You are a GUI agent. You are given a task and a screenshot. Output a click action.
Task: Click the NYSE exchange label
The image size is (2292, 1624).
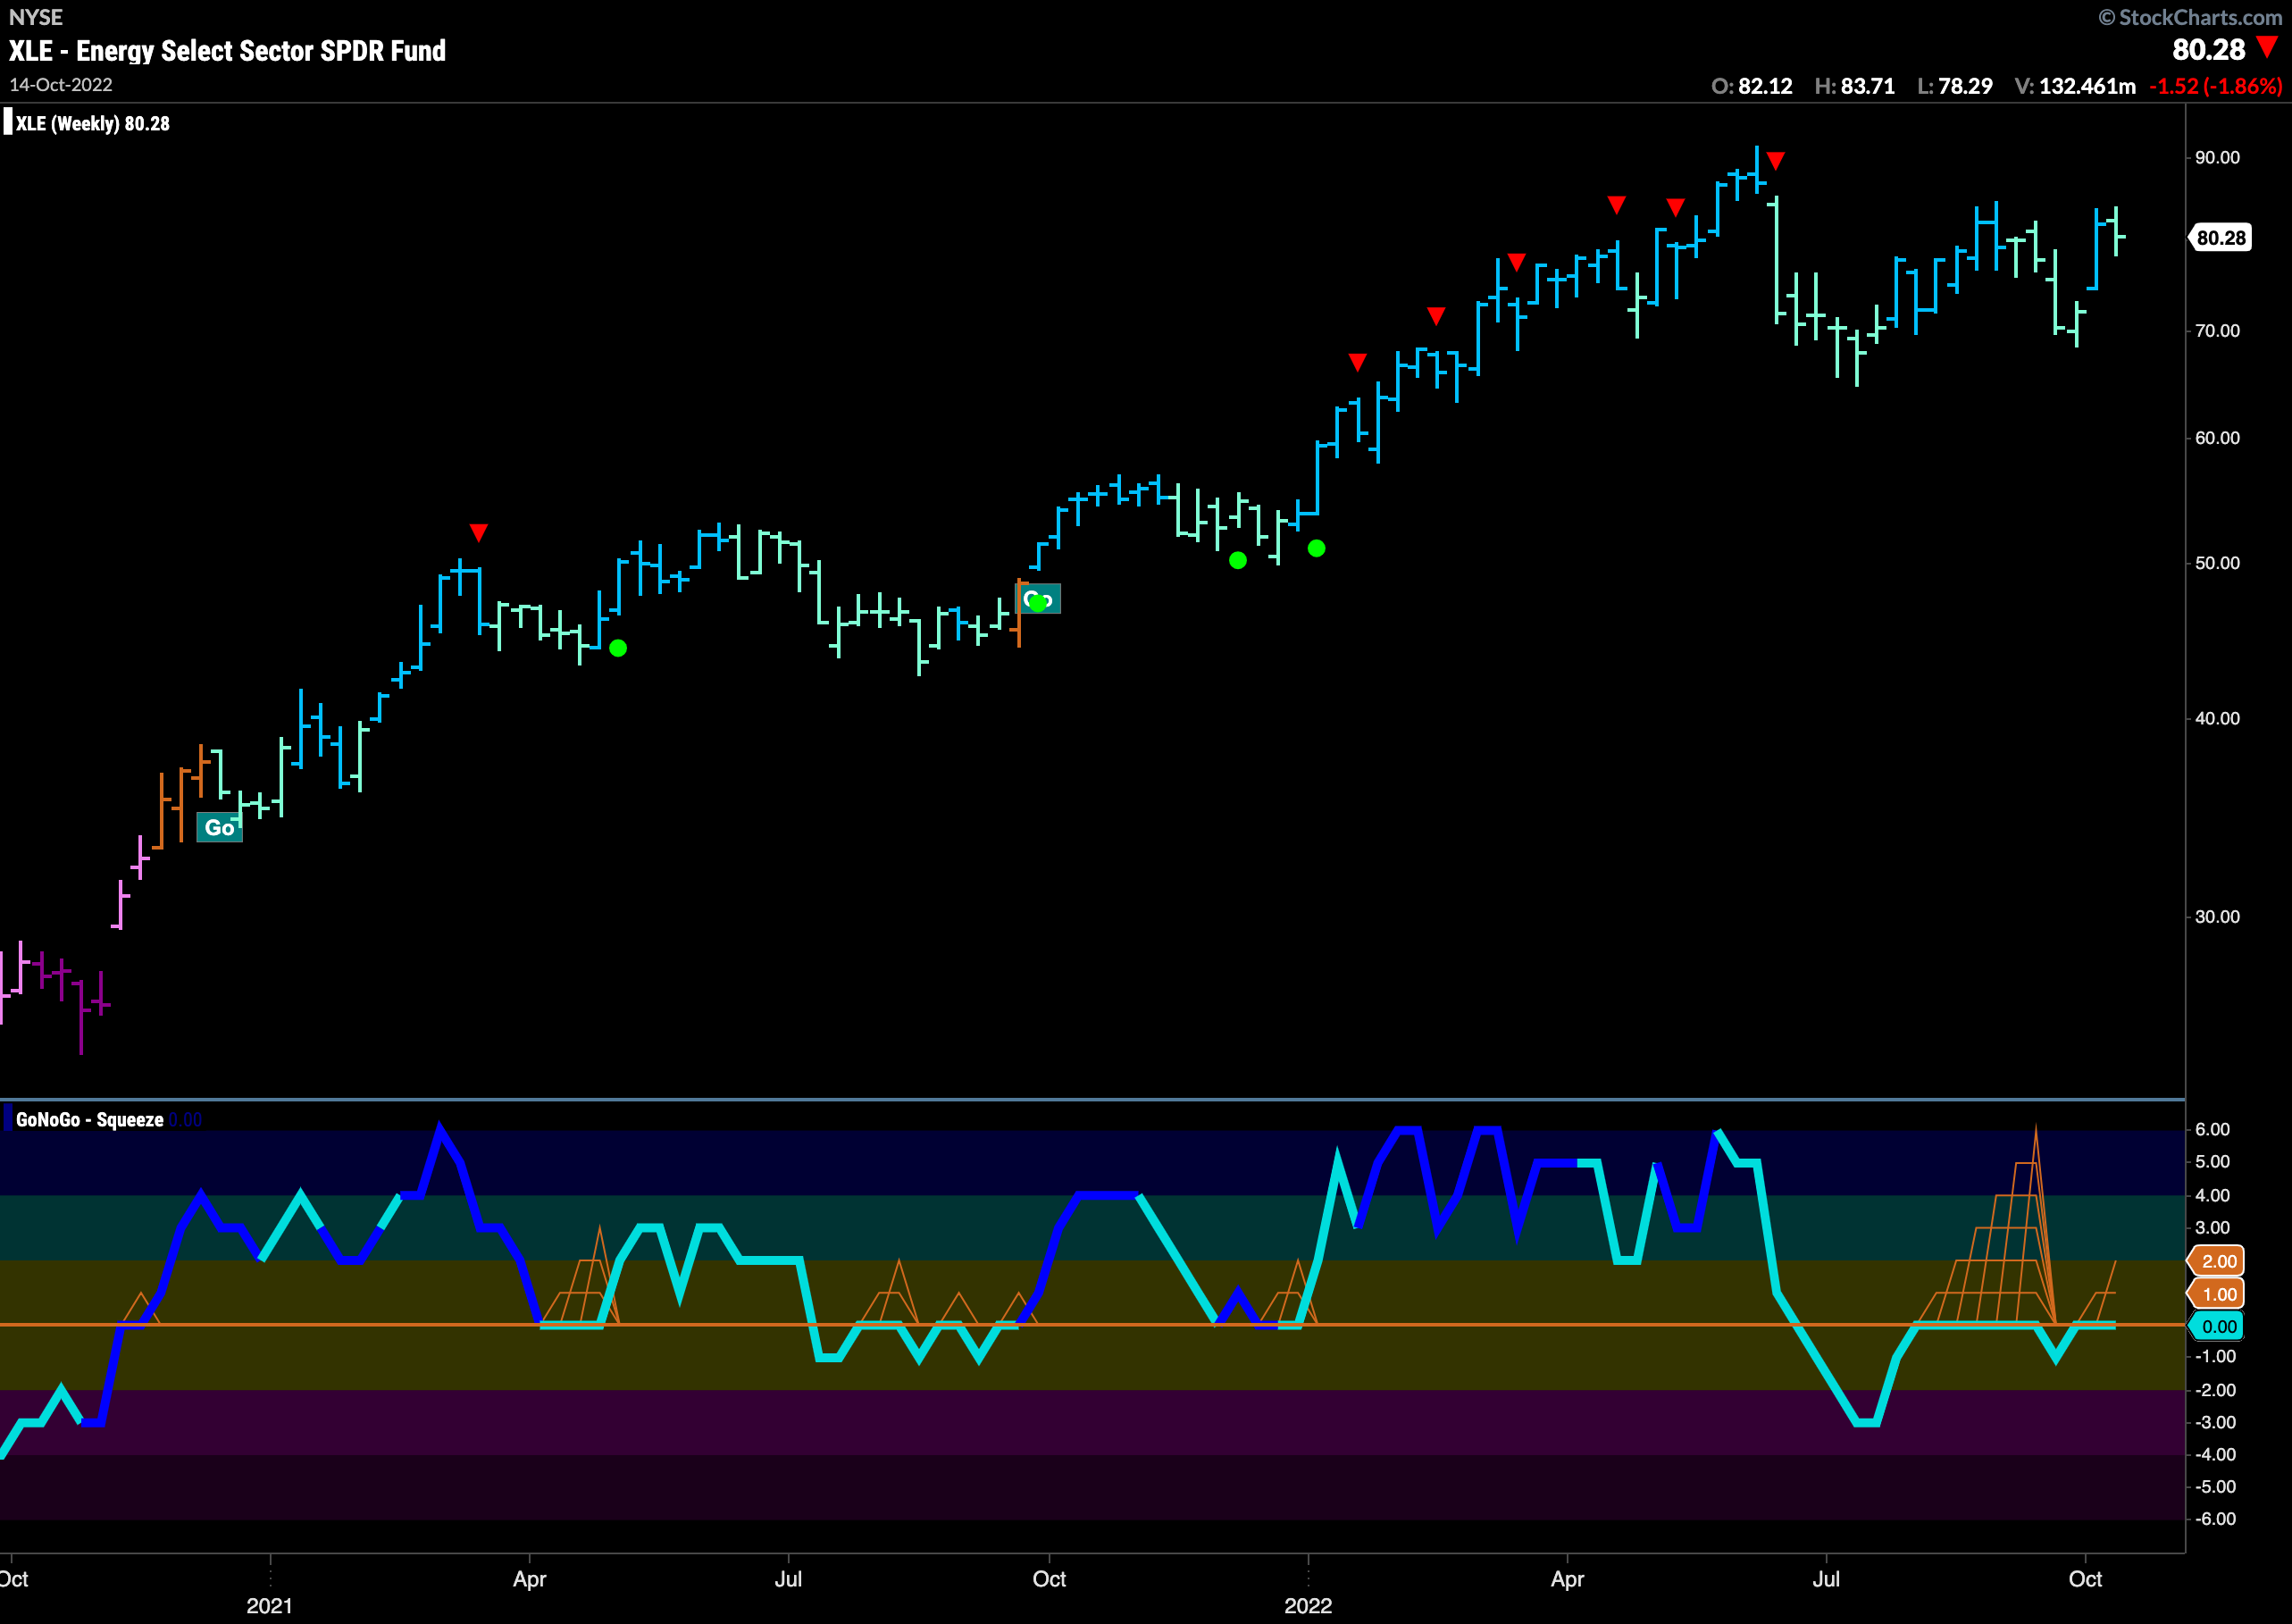pyautogui.click(x=36, y=17)
